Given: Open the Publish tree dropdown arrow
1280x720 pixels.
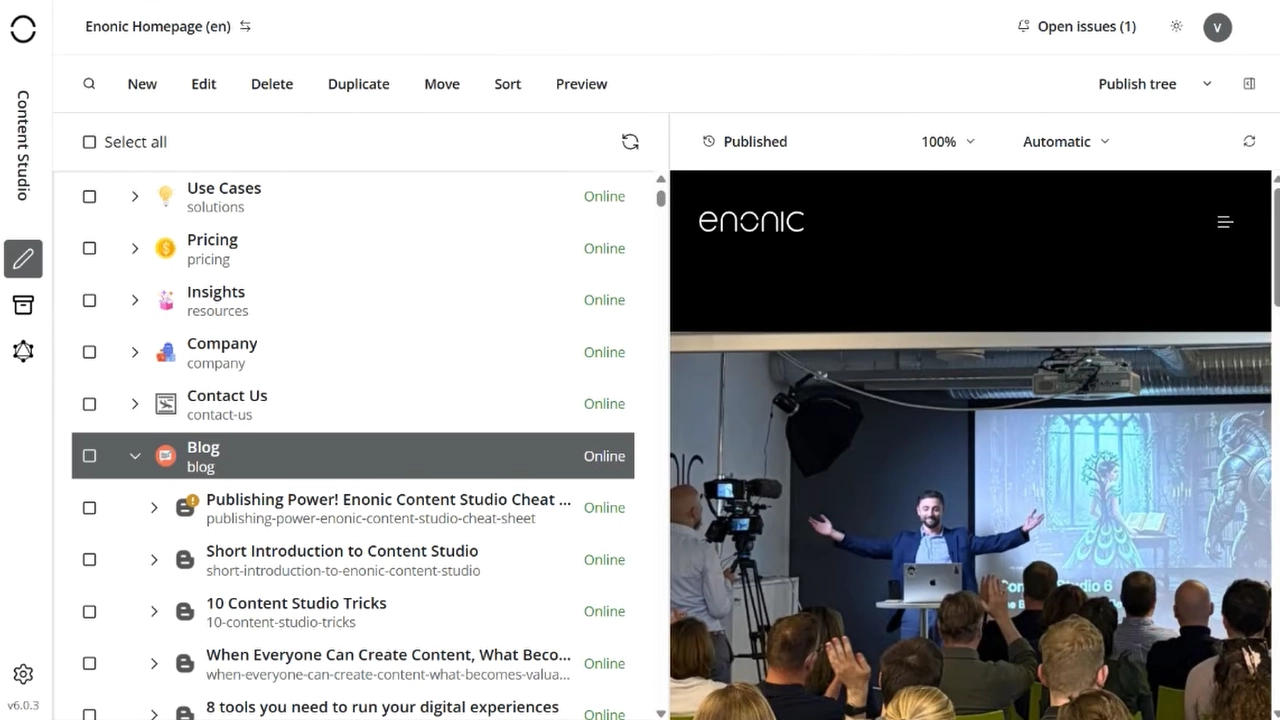Looking at the screenshot, I should point(1207,84).
